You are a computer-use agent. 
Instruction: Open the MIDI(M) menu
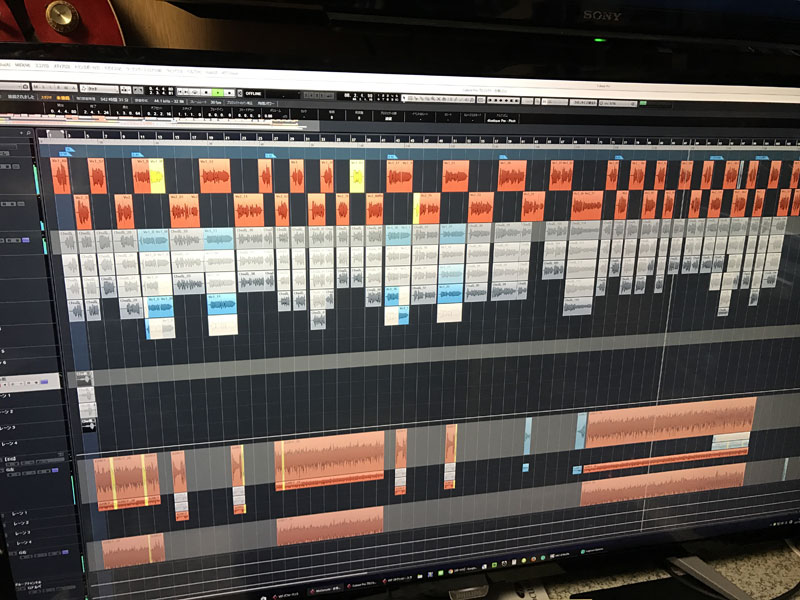[22, 65]
